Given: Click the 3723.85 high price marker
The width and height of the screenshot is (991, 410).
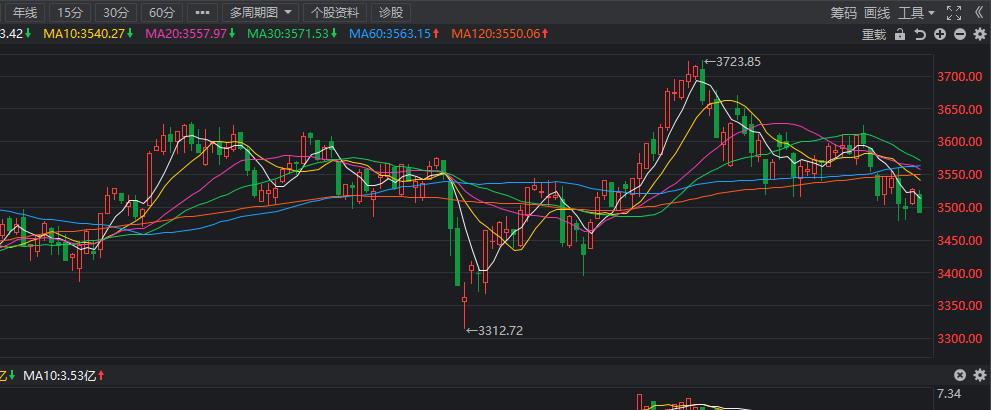Looking at the screenshot, I should tap(733, 62).
